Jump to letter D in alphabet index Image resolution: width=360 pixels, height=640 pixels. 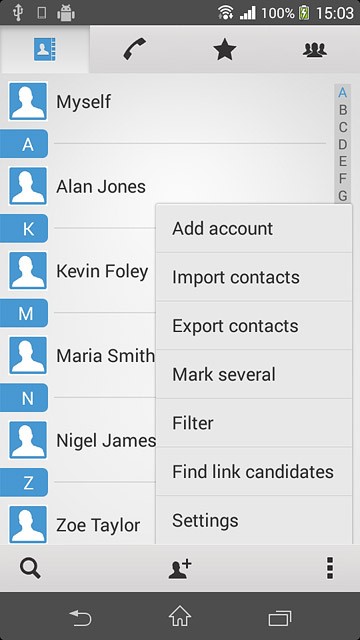(x=343, y=144)
